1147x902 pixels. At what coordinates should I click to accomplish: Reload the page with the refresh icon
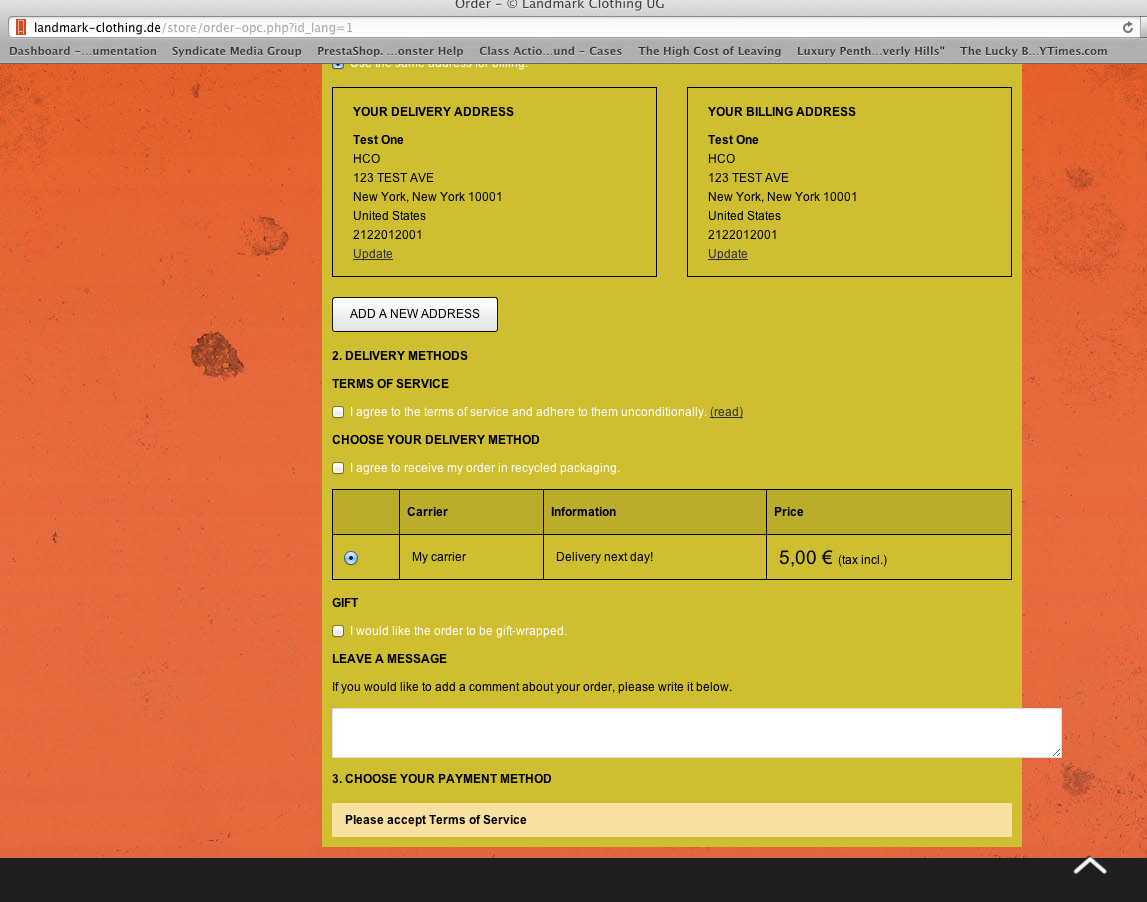coord(1127,28)
